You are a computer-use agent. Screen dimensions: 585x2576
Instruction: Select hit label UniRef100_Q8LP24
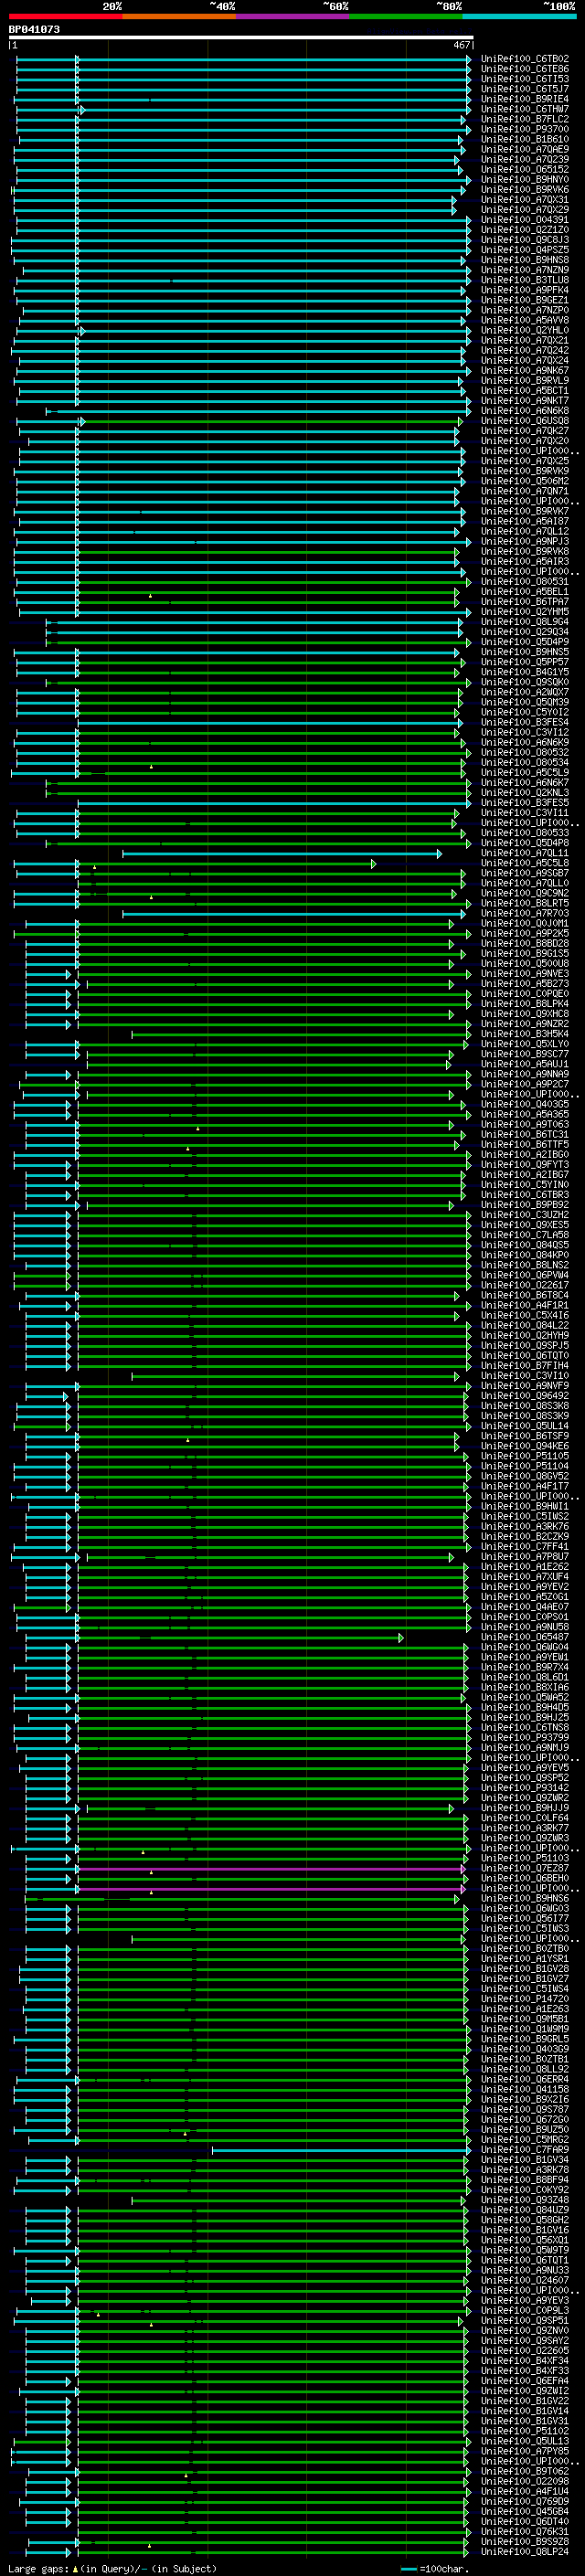525,2551
